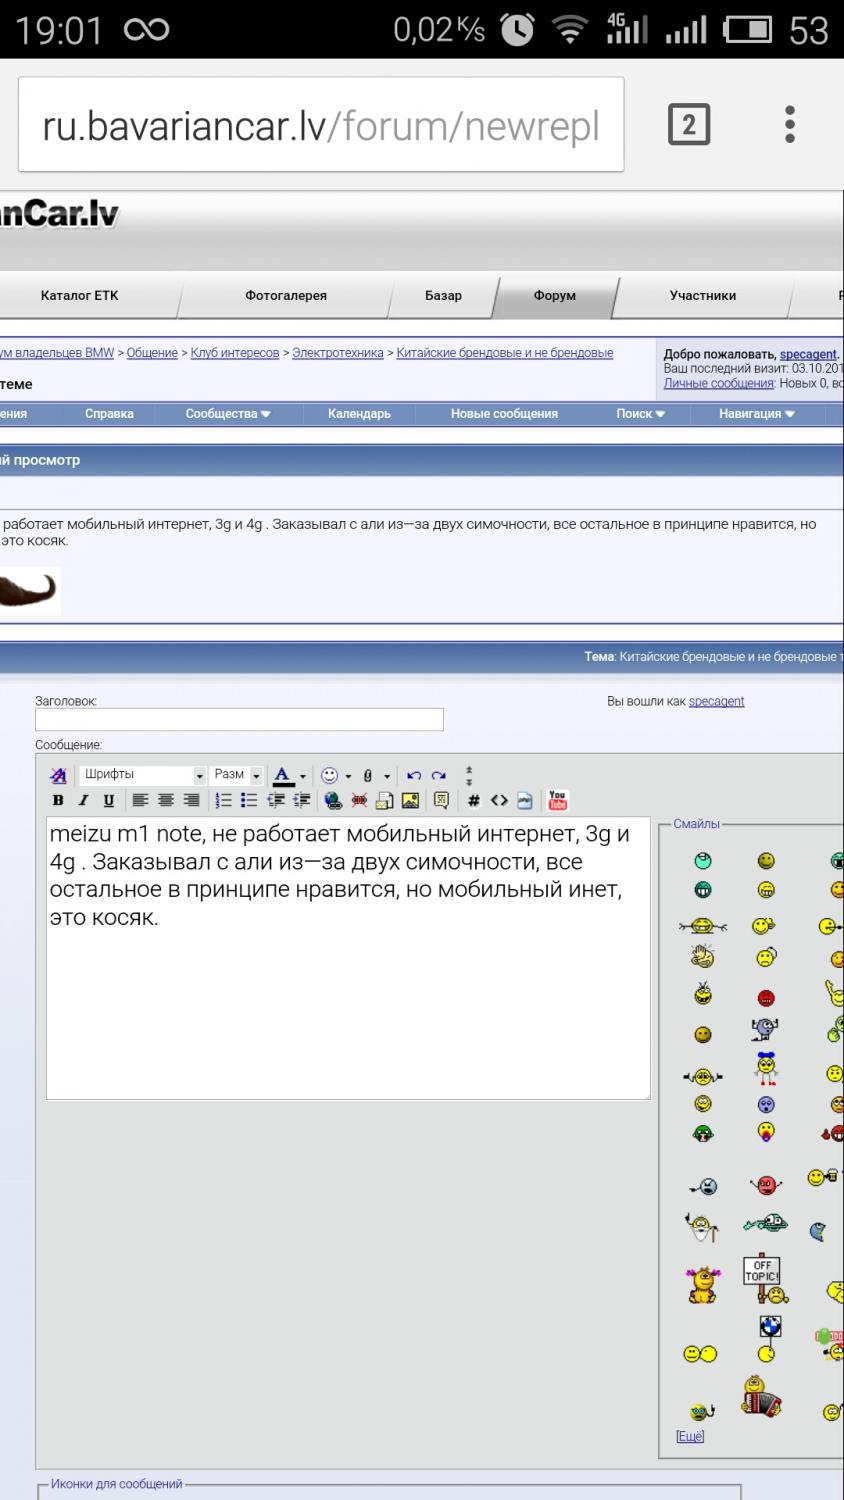Apply underline formatting button
The image size is (844, 1500).
coord(108,800)
